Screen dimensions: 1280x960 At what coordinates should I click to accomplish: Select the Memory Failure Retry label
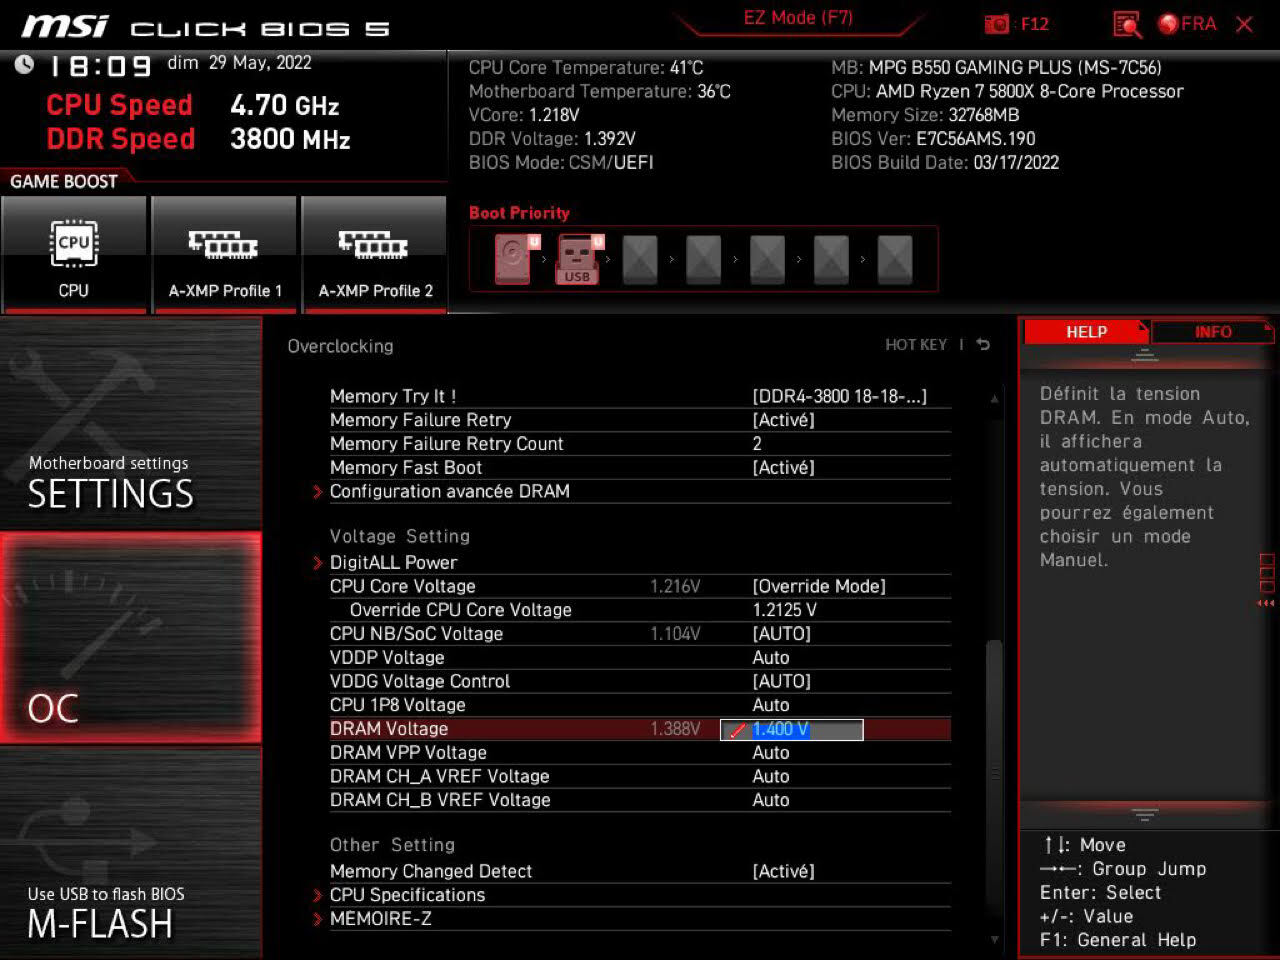pyautogui.click(x=421, y=420)
